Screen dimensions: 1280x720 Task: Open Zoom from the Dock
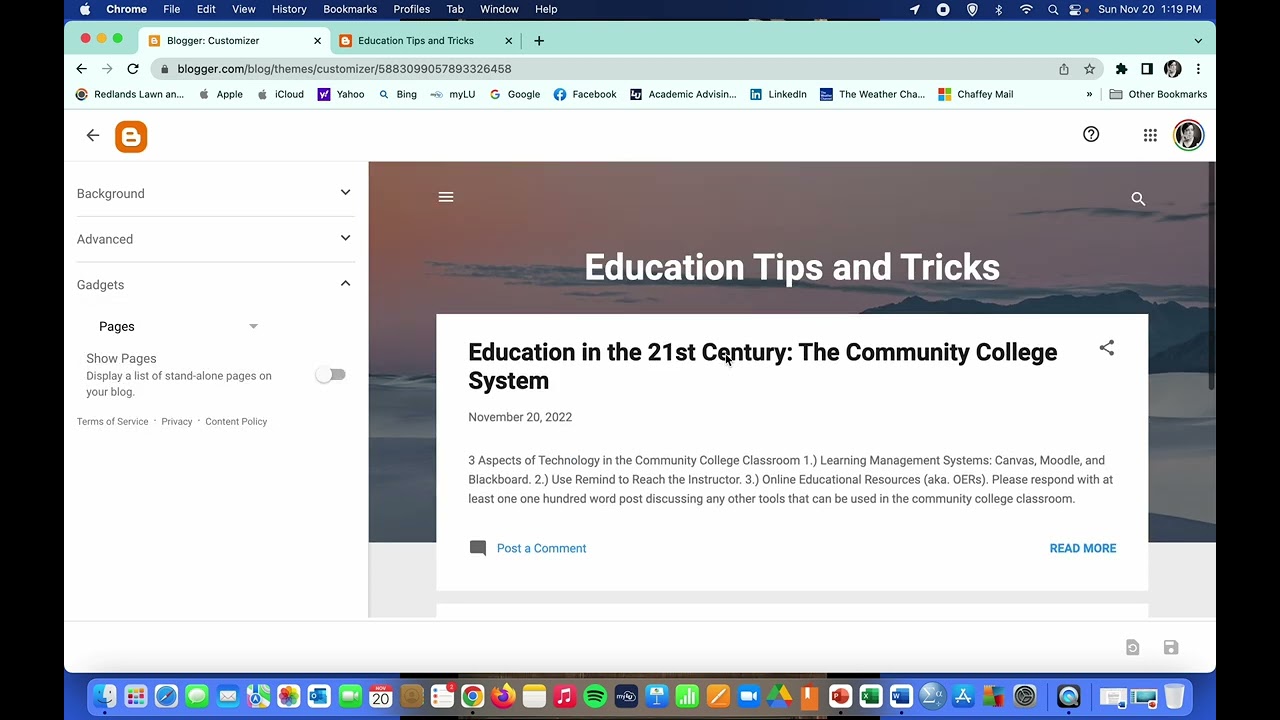(x=749, y=696)
